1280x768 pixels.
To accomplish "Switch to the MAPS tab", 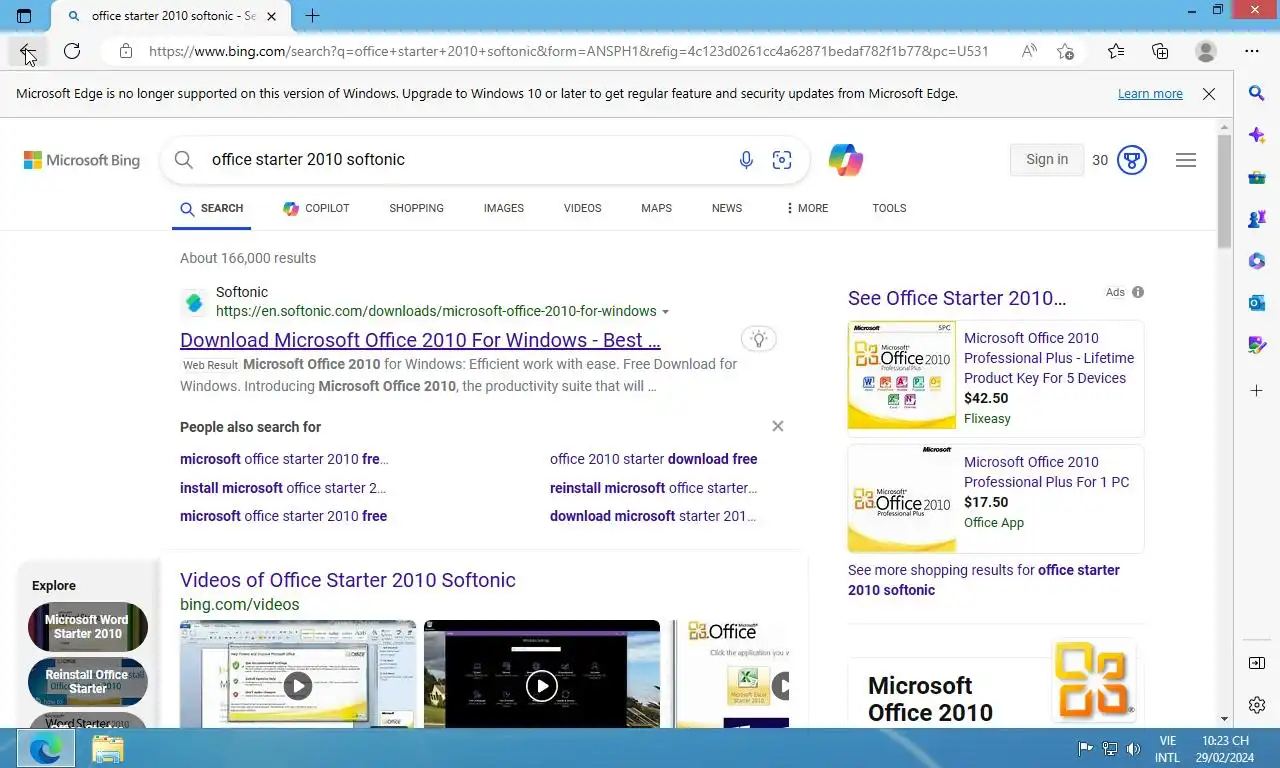I will 656,208.
